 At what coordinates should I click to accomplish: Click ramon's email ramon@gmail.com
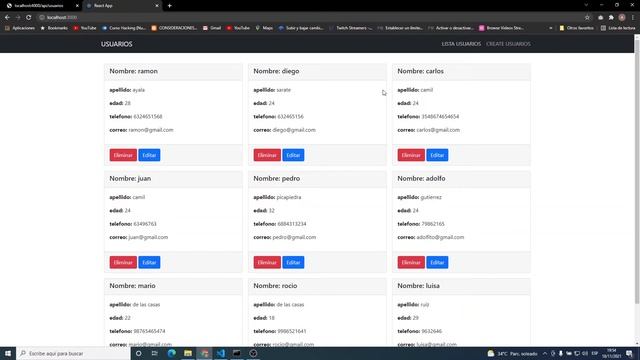(x=151, y=130)
